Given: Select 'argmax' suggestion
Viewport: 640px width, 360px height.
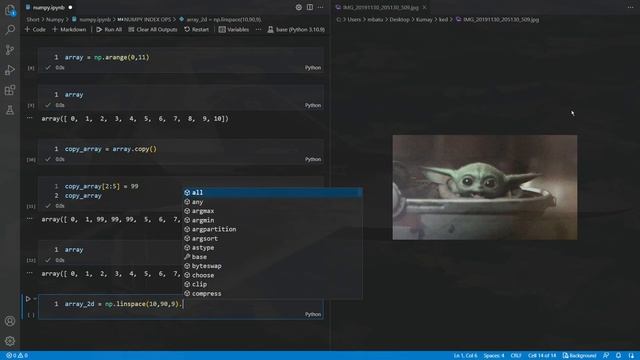Looking at the screenshot, I should pos(272,211).
